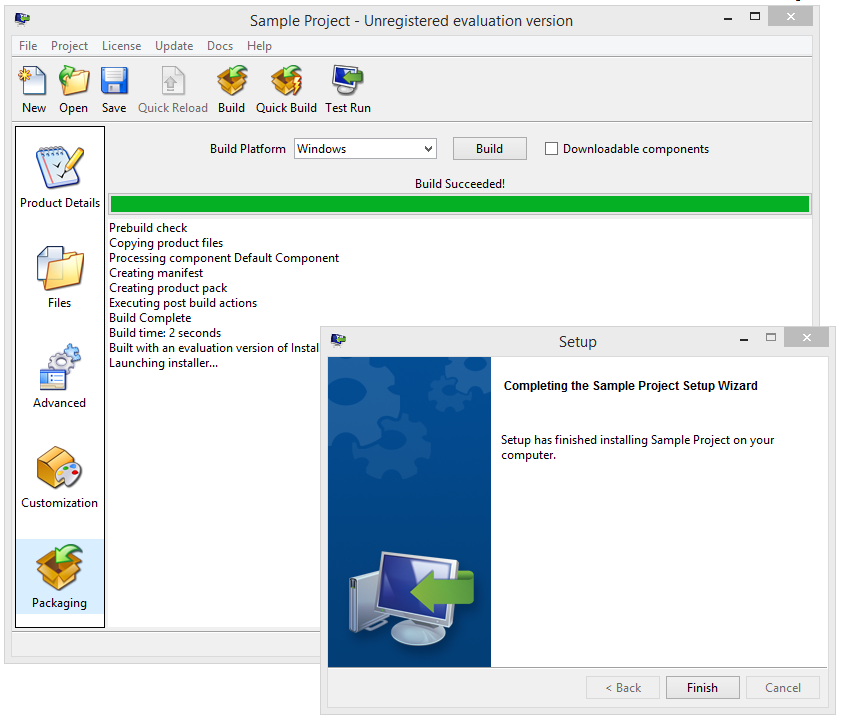Viewport: 851px width, 723px height.
Task: Maximize the Sample Project main window
Action: click(754, 17)
